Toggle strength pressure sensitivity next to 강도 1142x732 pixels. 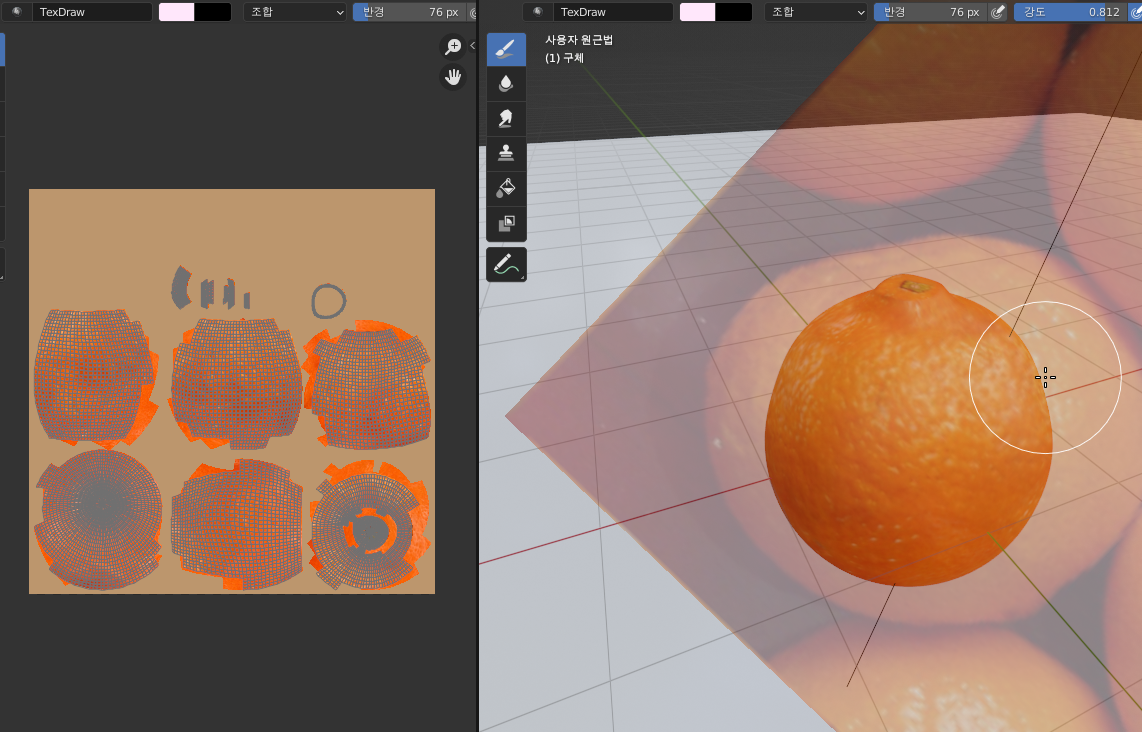click(x=1134, y=12)
